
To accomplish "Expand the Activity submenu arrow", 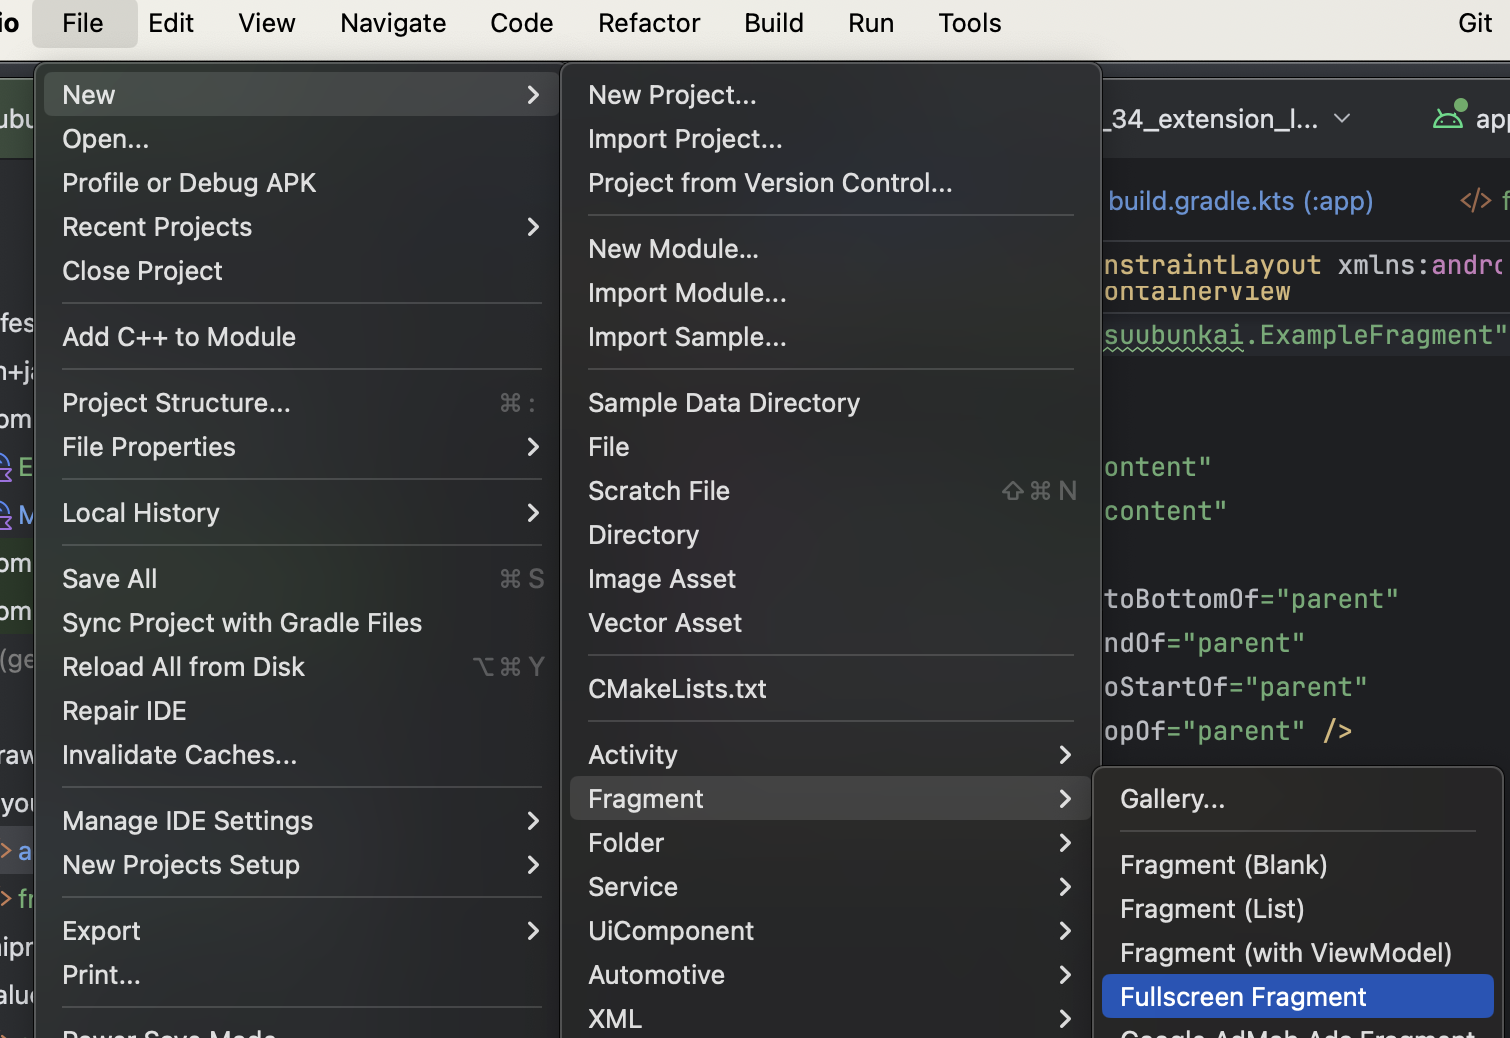I will pos(1065,755).
